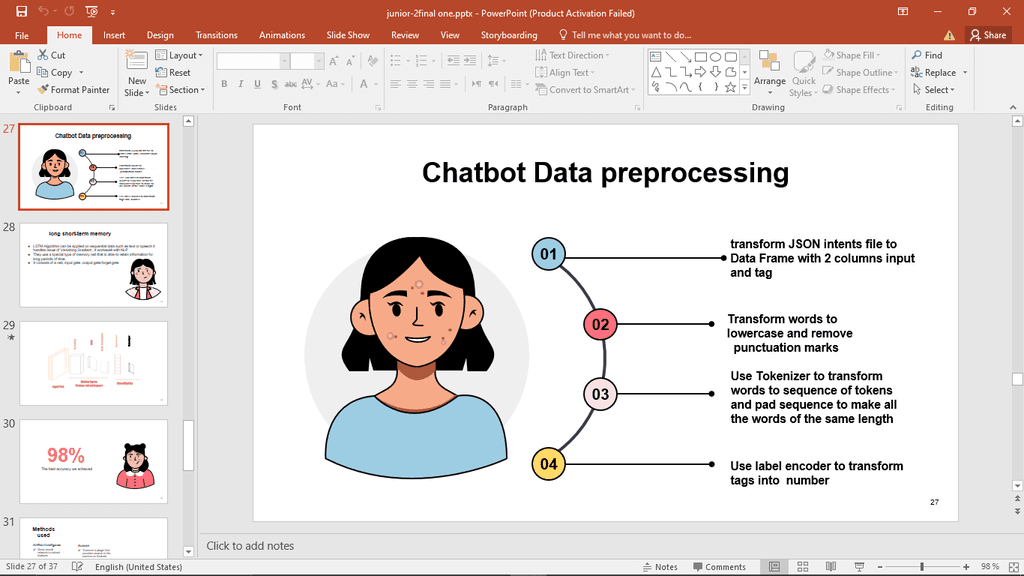Viewport: 1024px width, 576px height.
Task: Open the Animations tab
Action: [282, 35]
